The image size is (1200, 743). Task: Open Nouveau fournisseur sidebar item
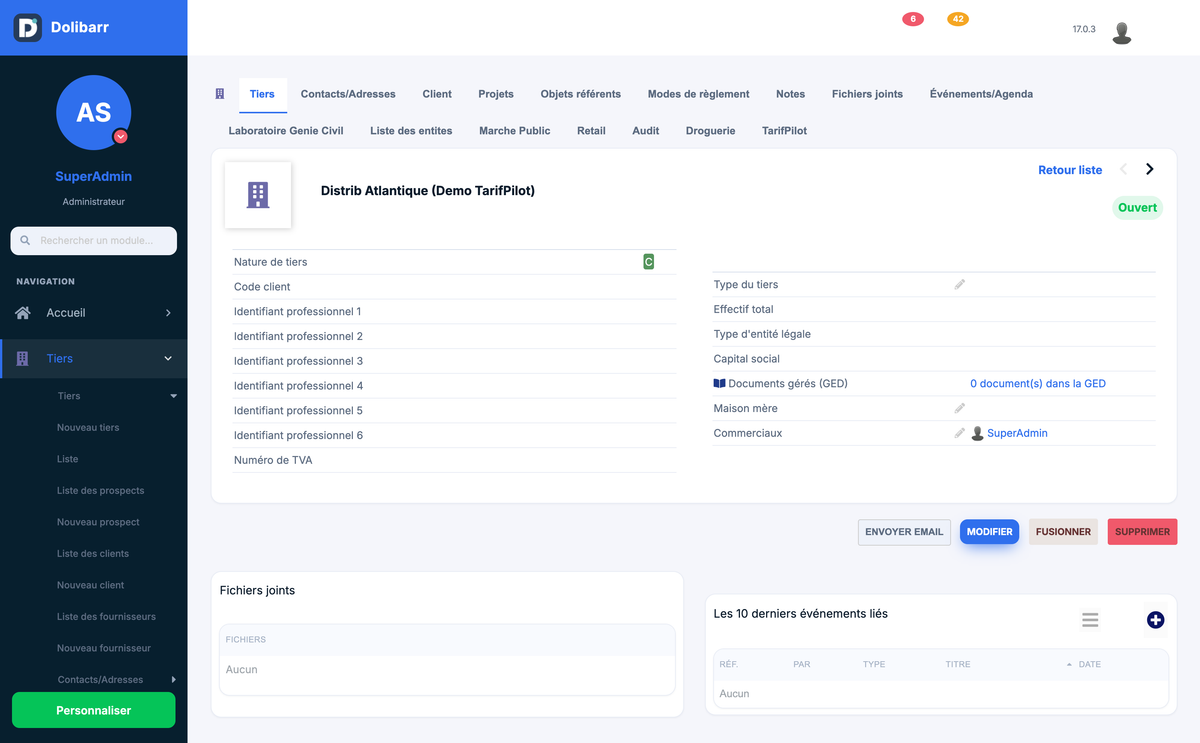click(x=104, y=648)
